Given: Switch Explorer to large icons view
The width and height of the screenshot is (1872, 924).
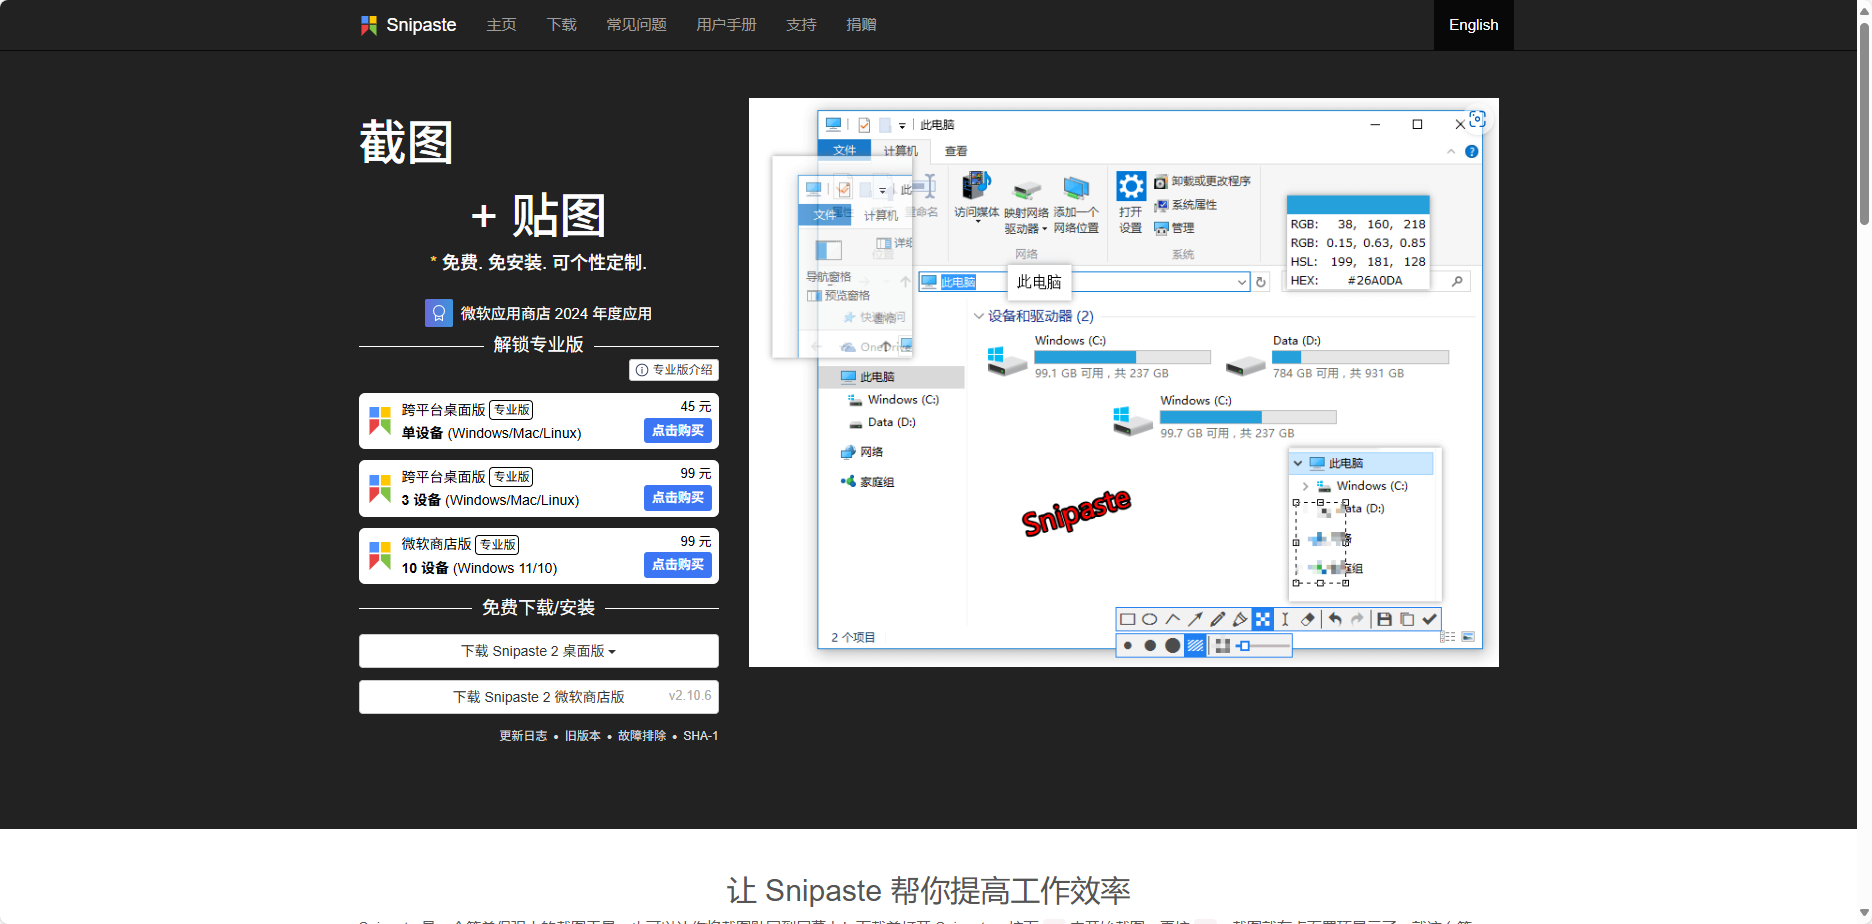Looking at the screenshot, I should 1468,637.
